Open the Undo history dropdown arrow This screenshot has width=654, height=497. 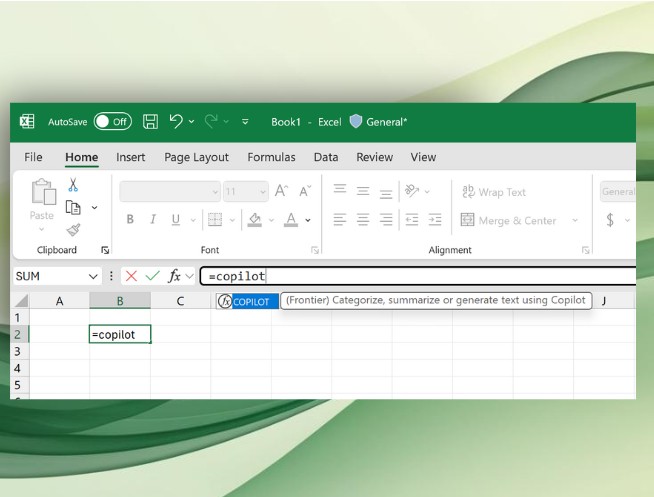(191, 121)
